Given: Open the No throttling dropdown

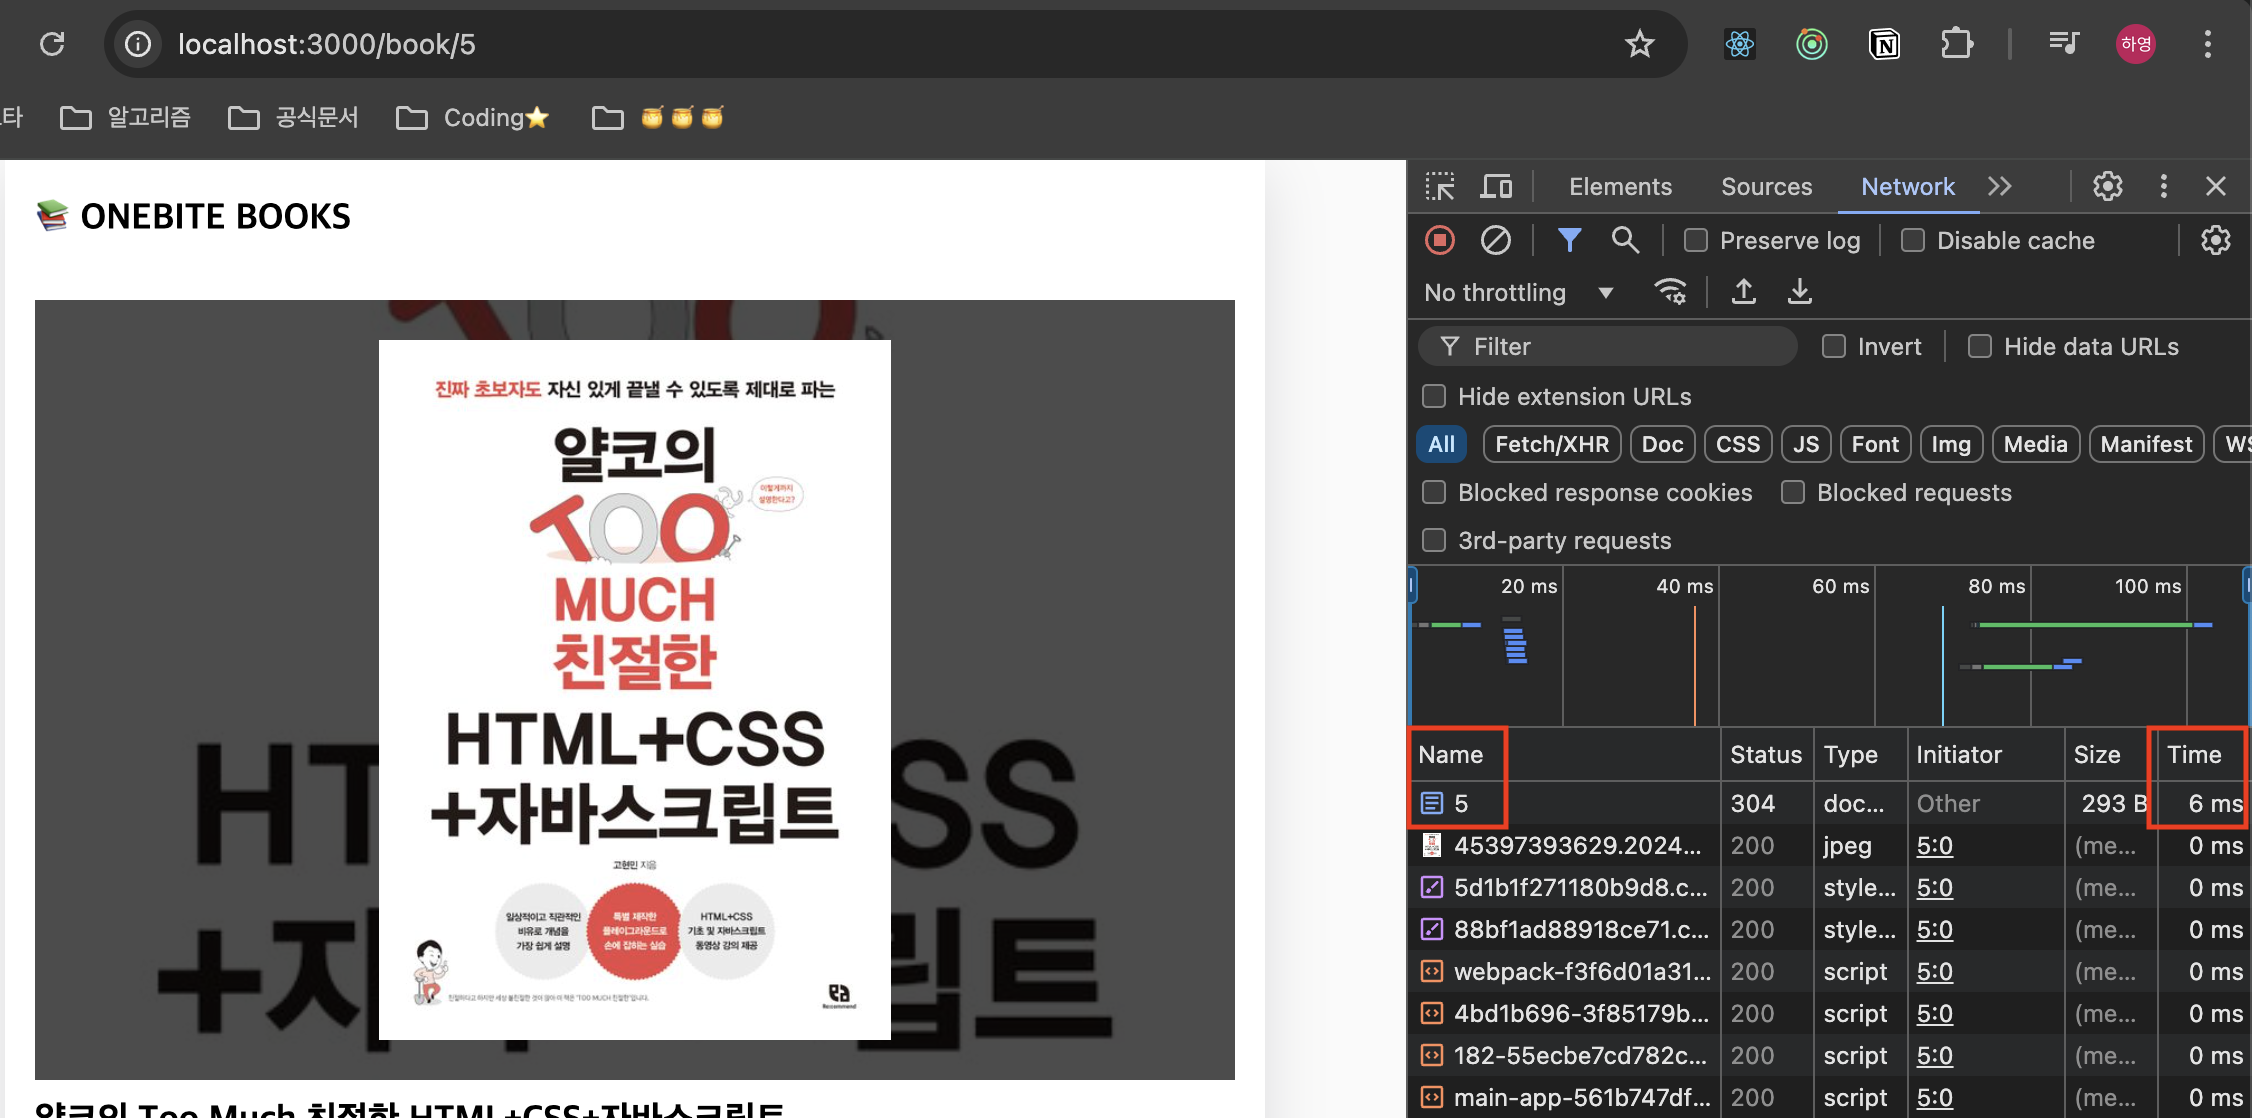Looking at the screenshot, I should (1518, 293).
